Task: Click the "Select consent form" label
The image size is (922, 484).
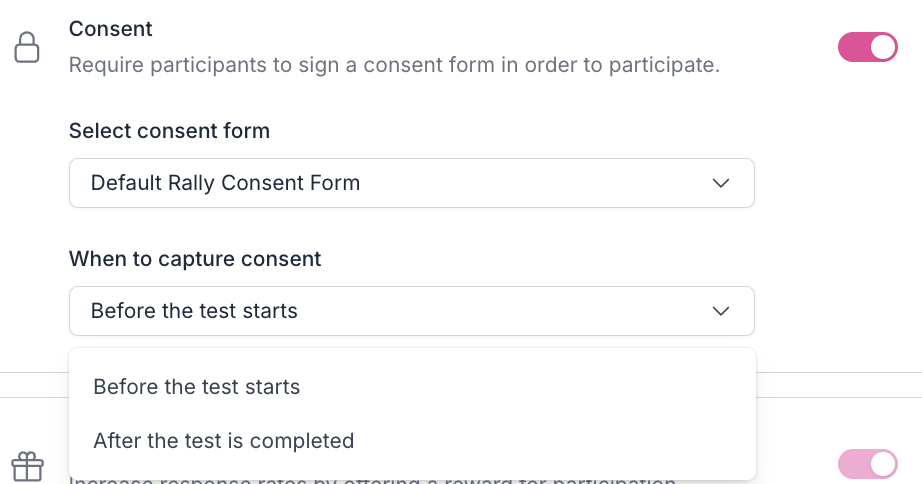Action: tap(169, 131)
